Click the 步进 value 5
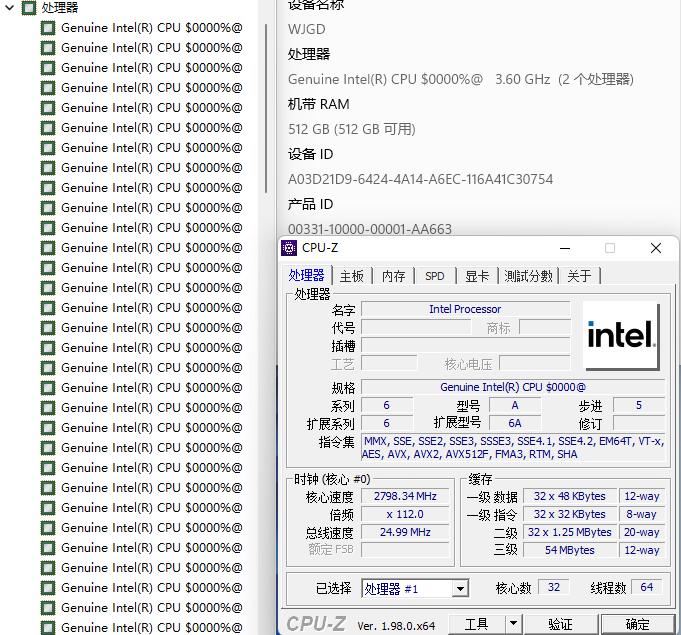 (639, 405)
